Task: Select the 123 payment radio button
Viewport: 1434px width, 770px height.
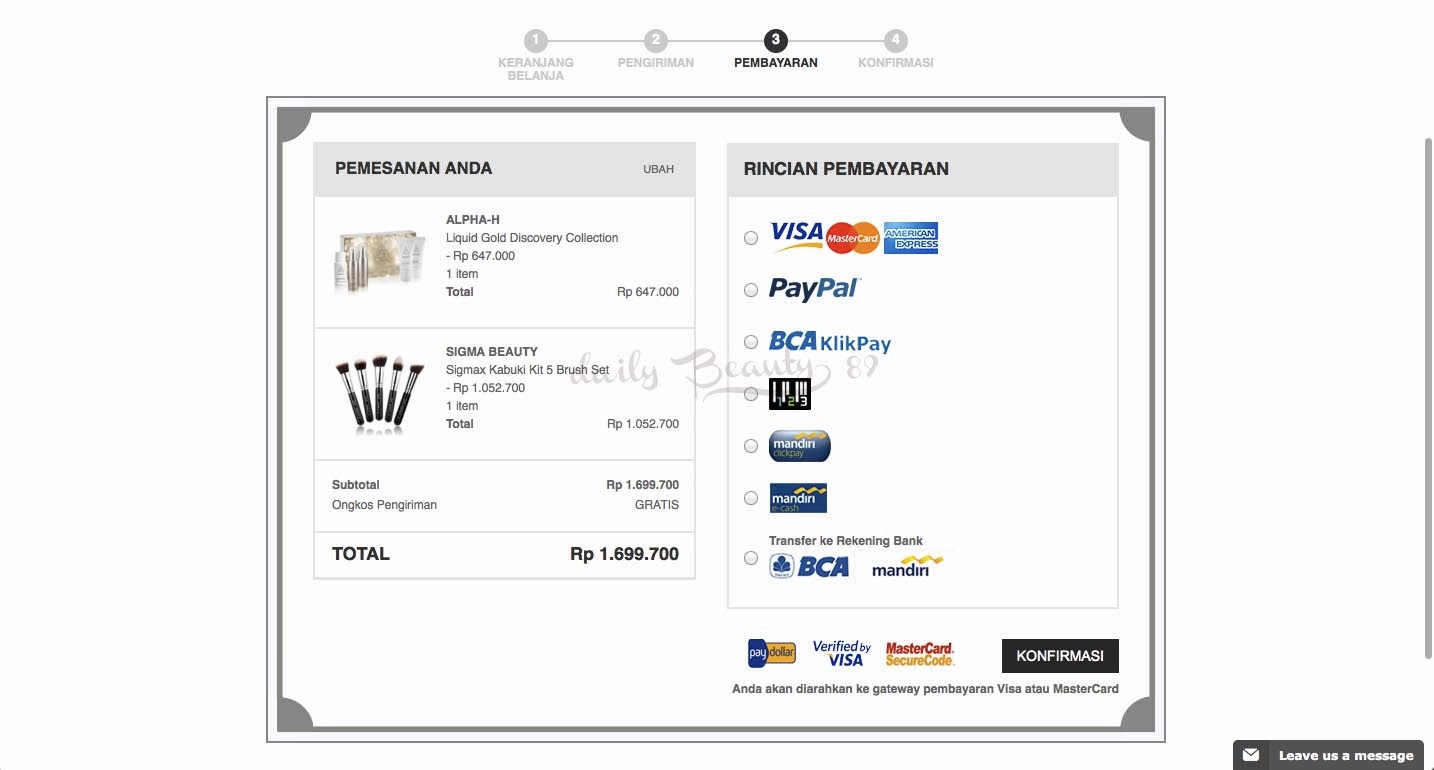Action: (751, 394)
